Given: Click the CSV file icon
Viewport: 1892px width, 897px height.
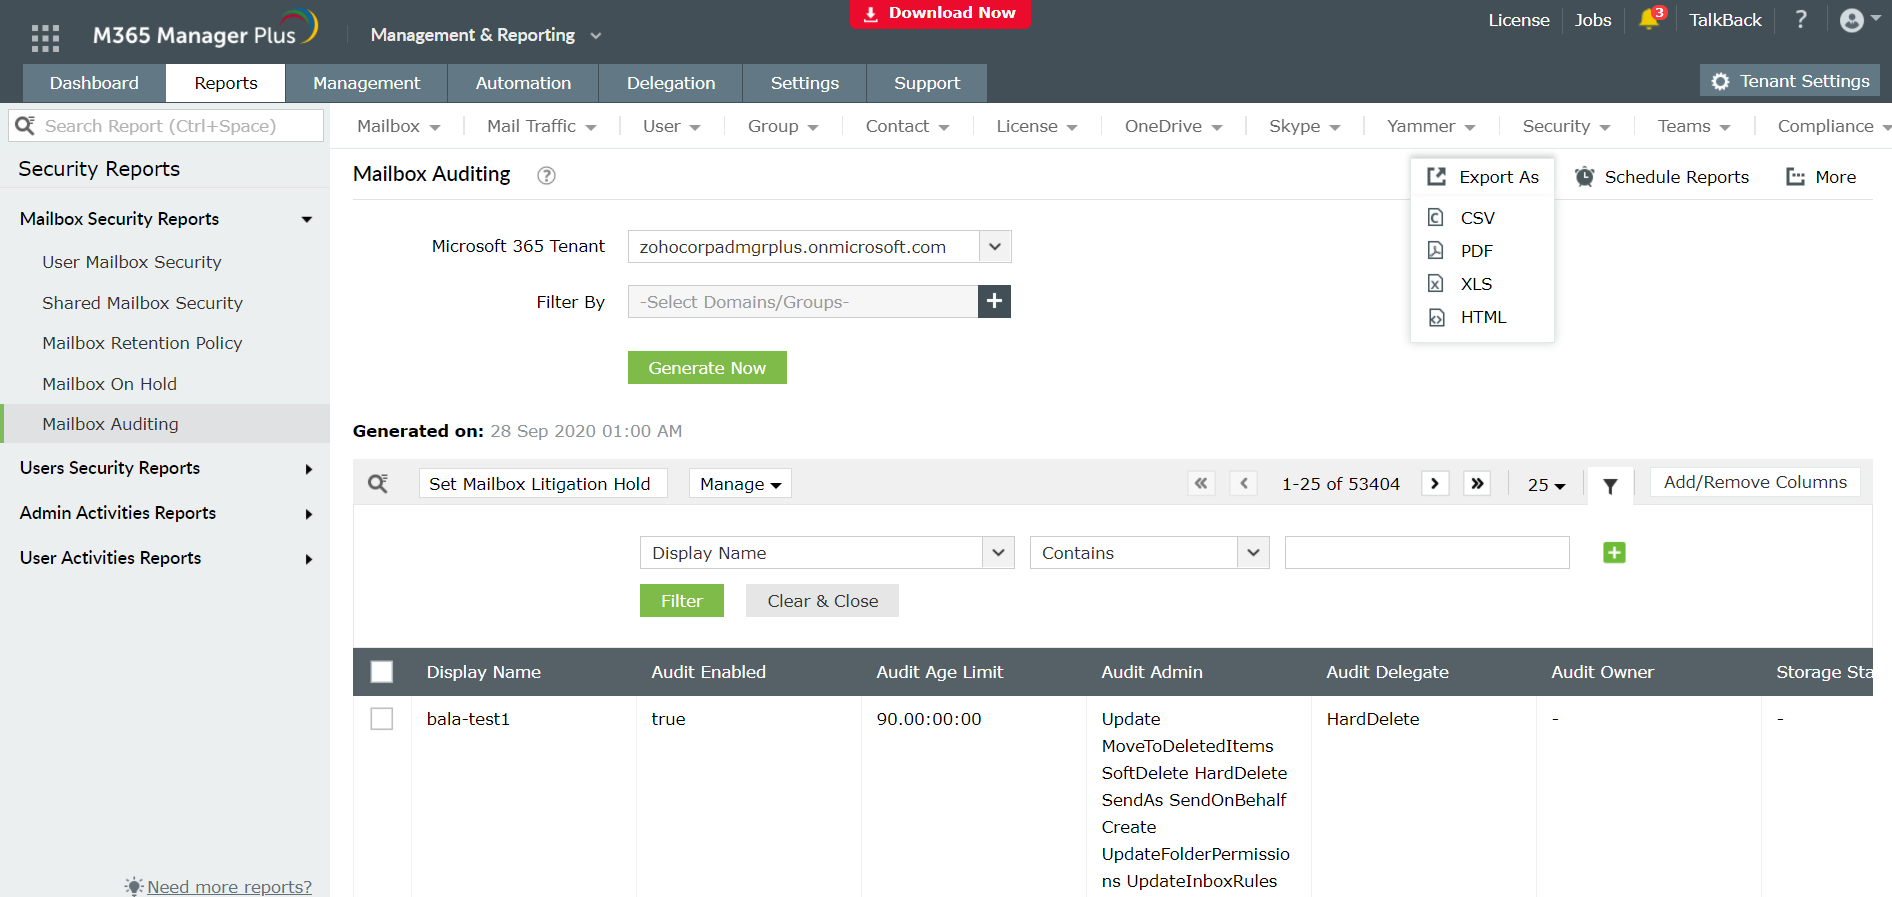Looking at the screenshot, I should (1436, 217).
